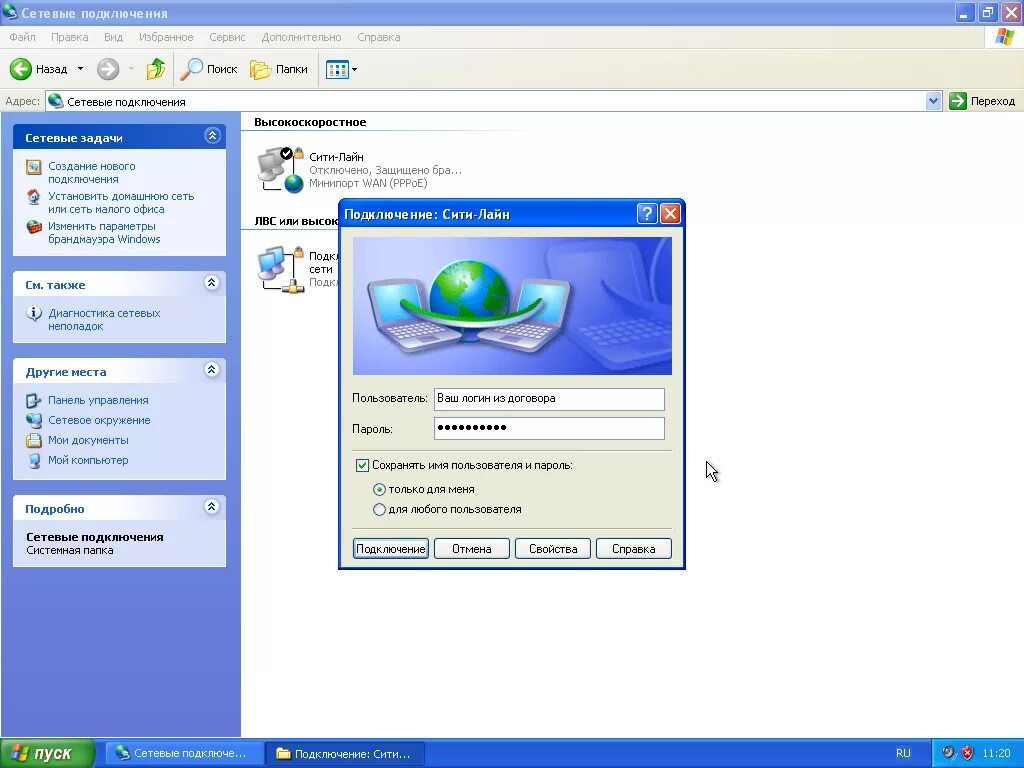Click the Forward arrow icon
This screenshot has width=1024, height=768.
pos(108,69)
